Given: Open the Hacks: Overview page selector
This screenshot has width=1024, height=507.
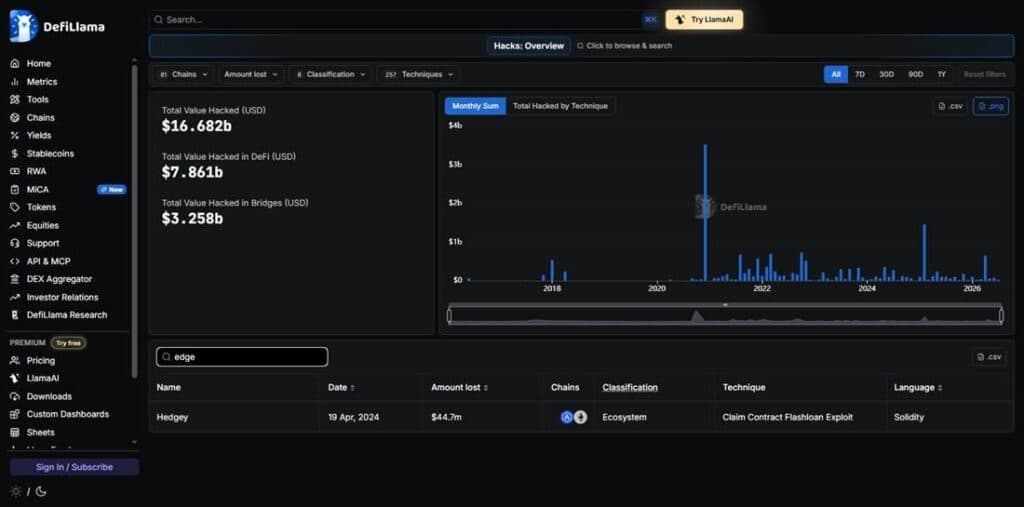Looking at the screenshot, I should click(x=528, y=46).
